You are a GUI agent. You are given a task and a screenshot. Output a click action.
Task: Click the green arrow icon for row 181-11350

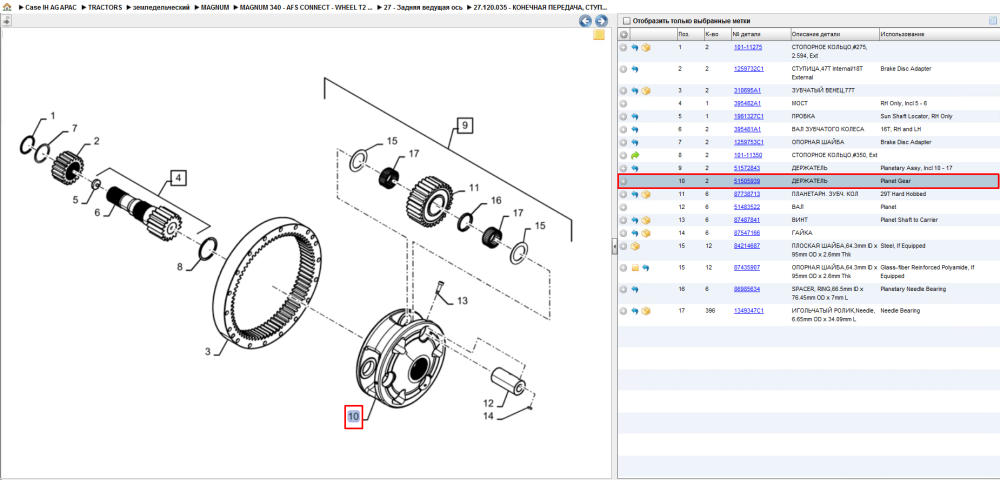click(x=635, y=155)
